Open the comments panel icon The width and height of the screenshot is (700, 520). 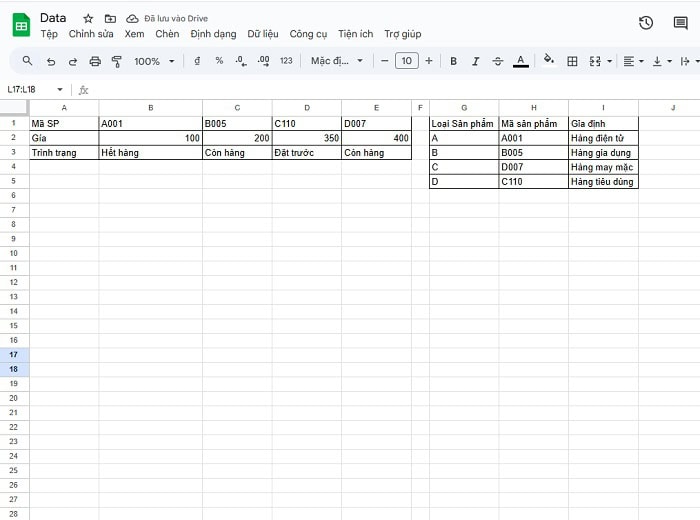(681, 23)
